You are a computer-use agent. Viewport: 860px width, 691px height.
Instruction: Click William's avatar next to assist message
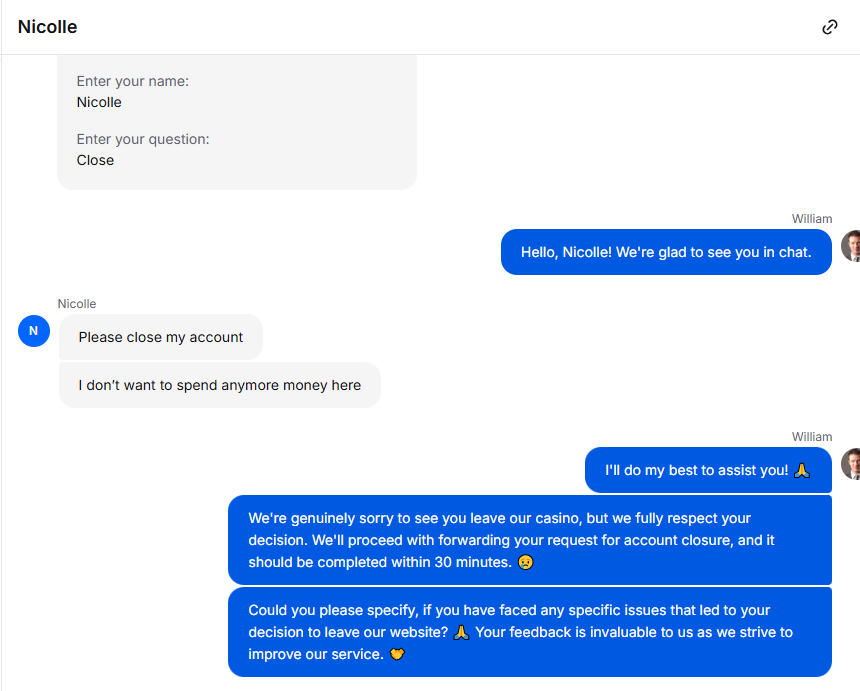[851, 464]
